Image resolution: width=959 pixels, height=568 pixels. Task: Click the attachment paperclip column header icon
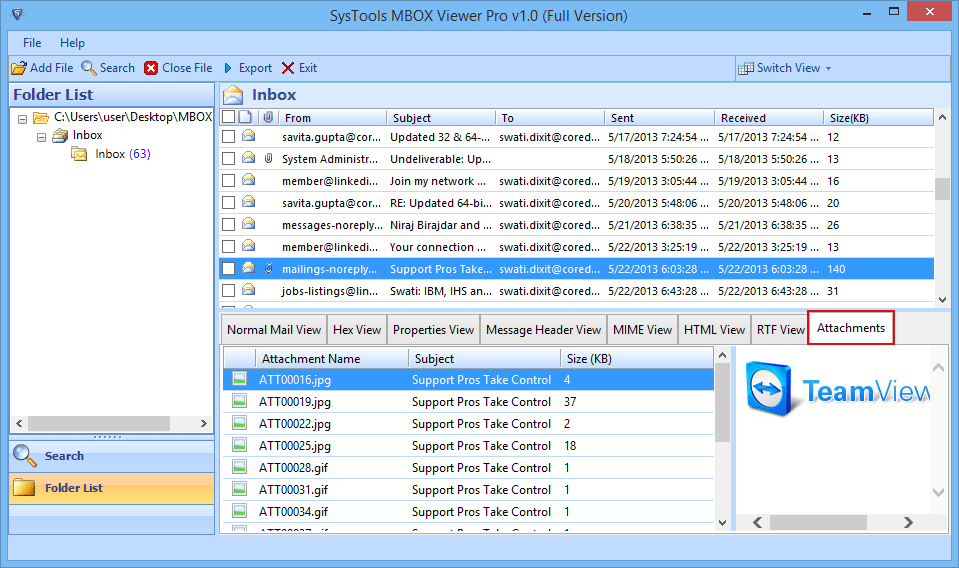[268, 117]
